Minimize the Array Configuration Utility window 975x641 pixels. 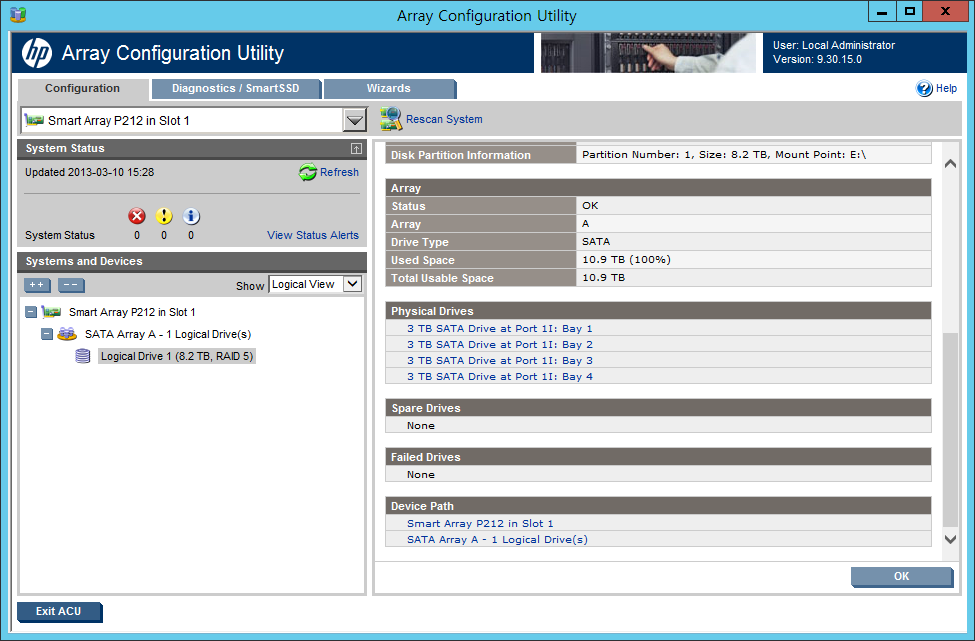882,12
